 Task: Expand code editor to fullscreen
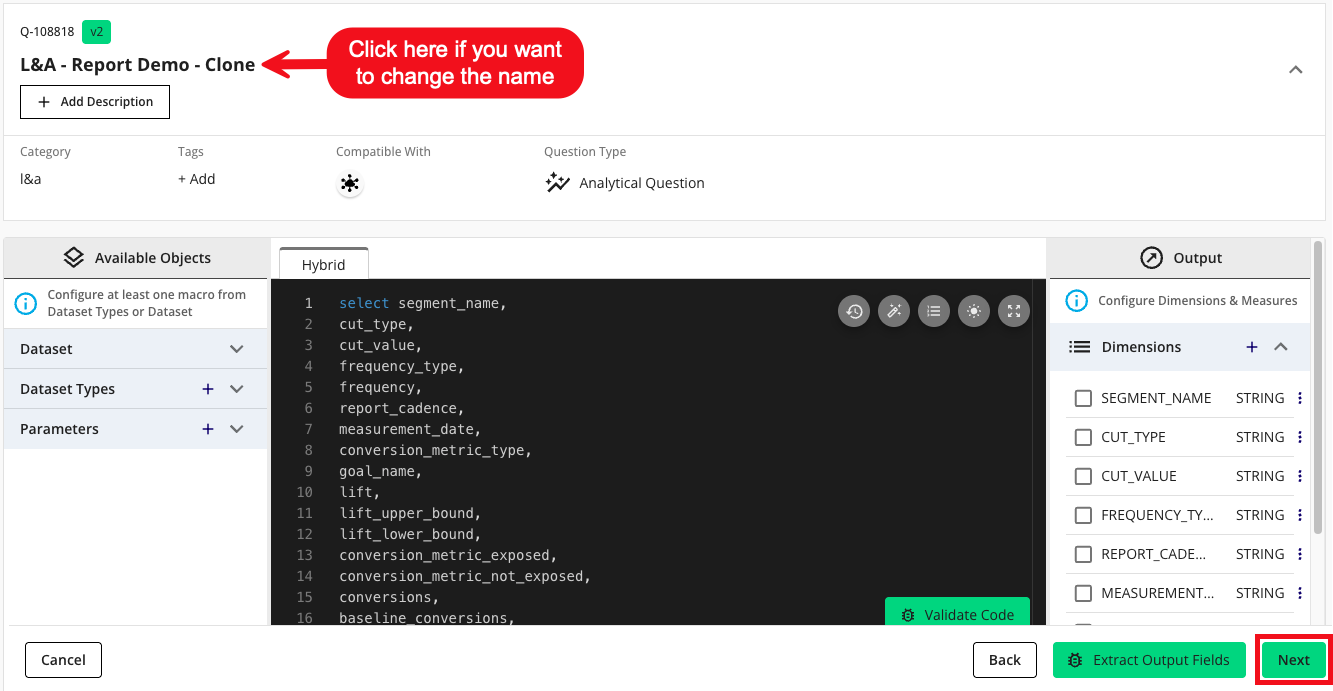tap(1013, 311)
